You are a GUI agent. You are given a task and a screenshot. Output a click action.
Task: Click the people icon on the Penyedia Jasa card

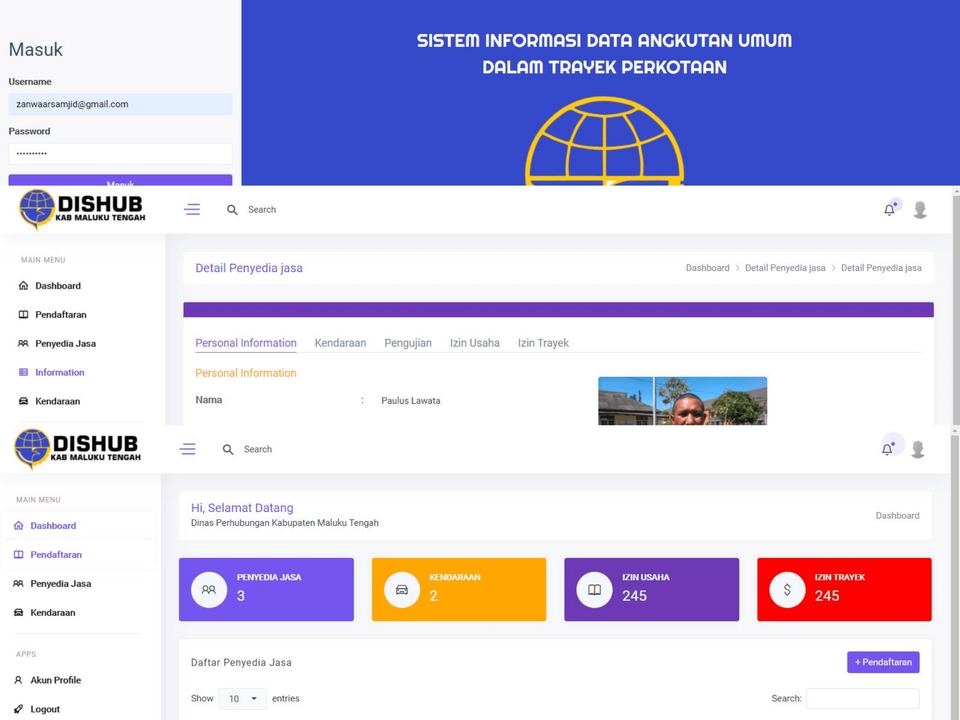pyautogui.click(x=209, y=590)
